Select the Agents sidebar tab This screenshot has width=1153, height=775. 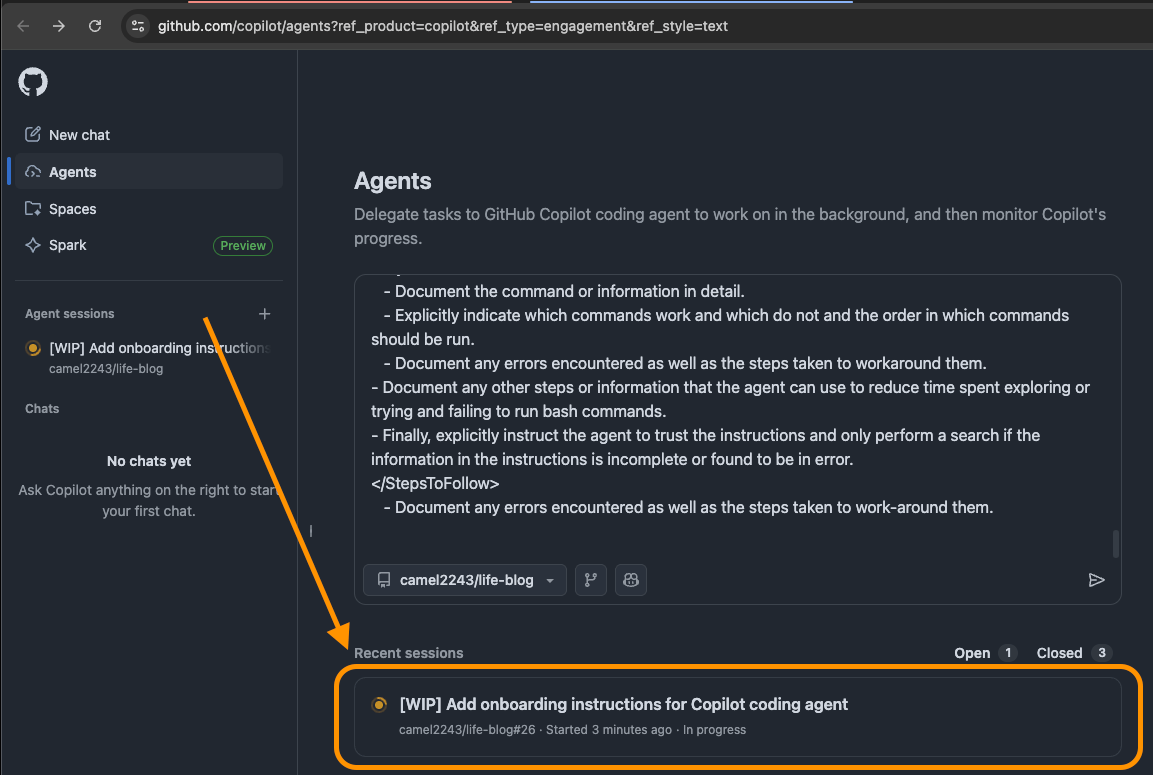pos(72,171)
